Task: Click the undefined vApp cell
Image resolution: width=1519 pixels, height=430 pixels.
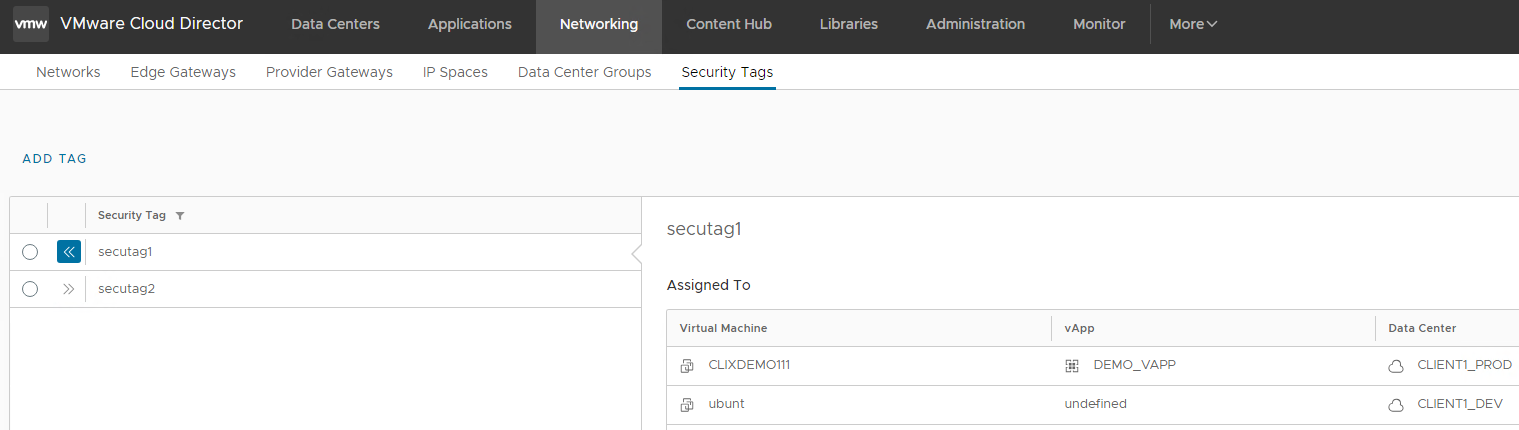Action: pyautogui.click(x=1096, y=404)
